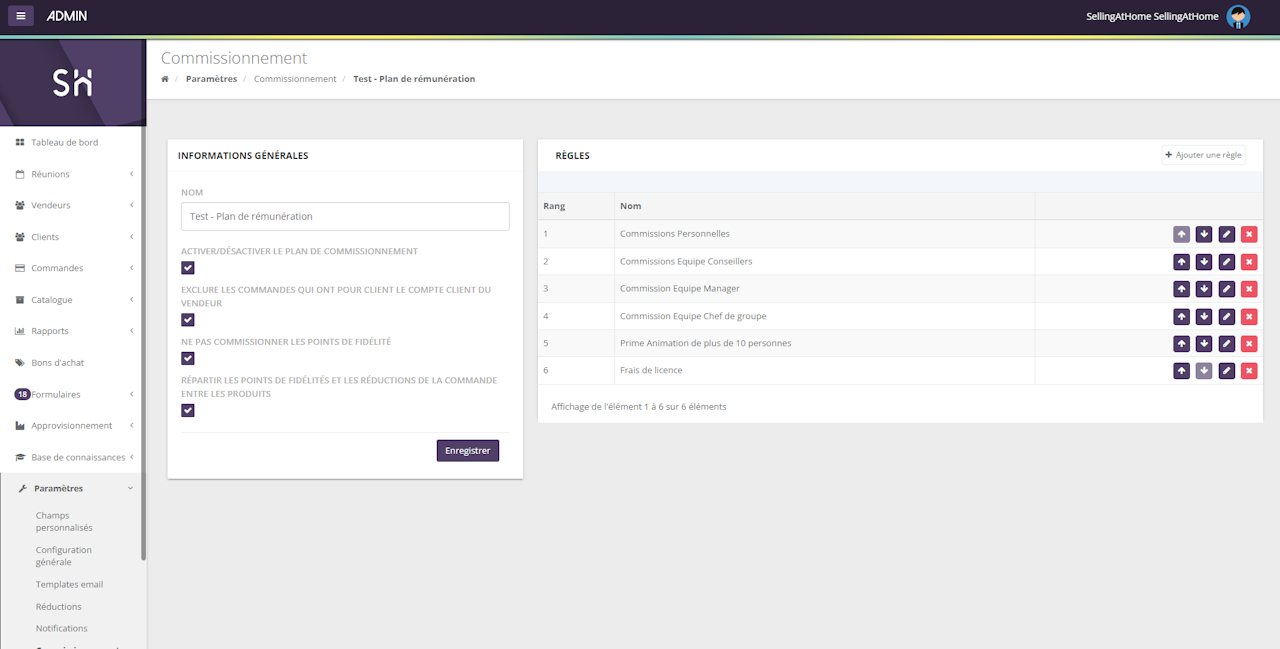Move Prime Animation rule down
Image resolution: width=1280 pixels, height=649 pixels.
pyautogui.click(x=1204, y=343)
